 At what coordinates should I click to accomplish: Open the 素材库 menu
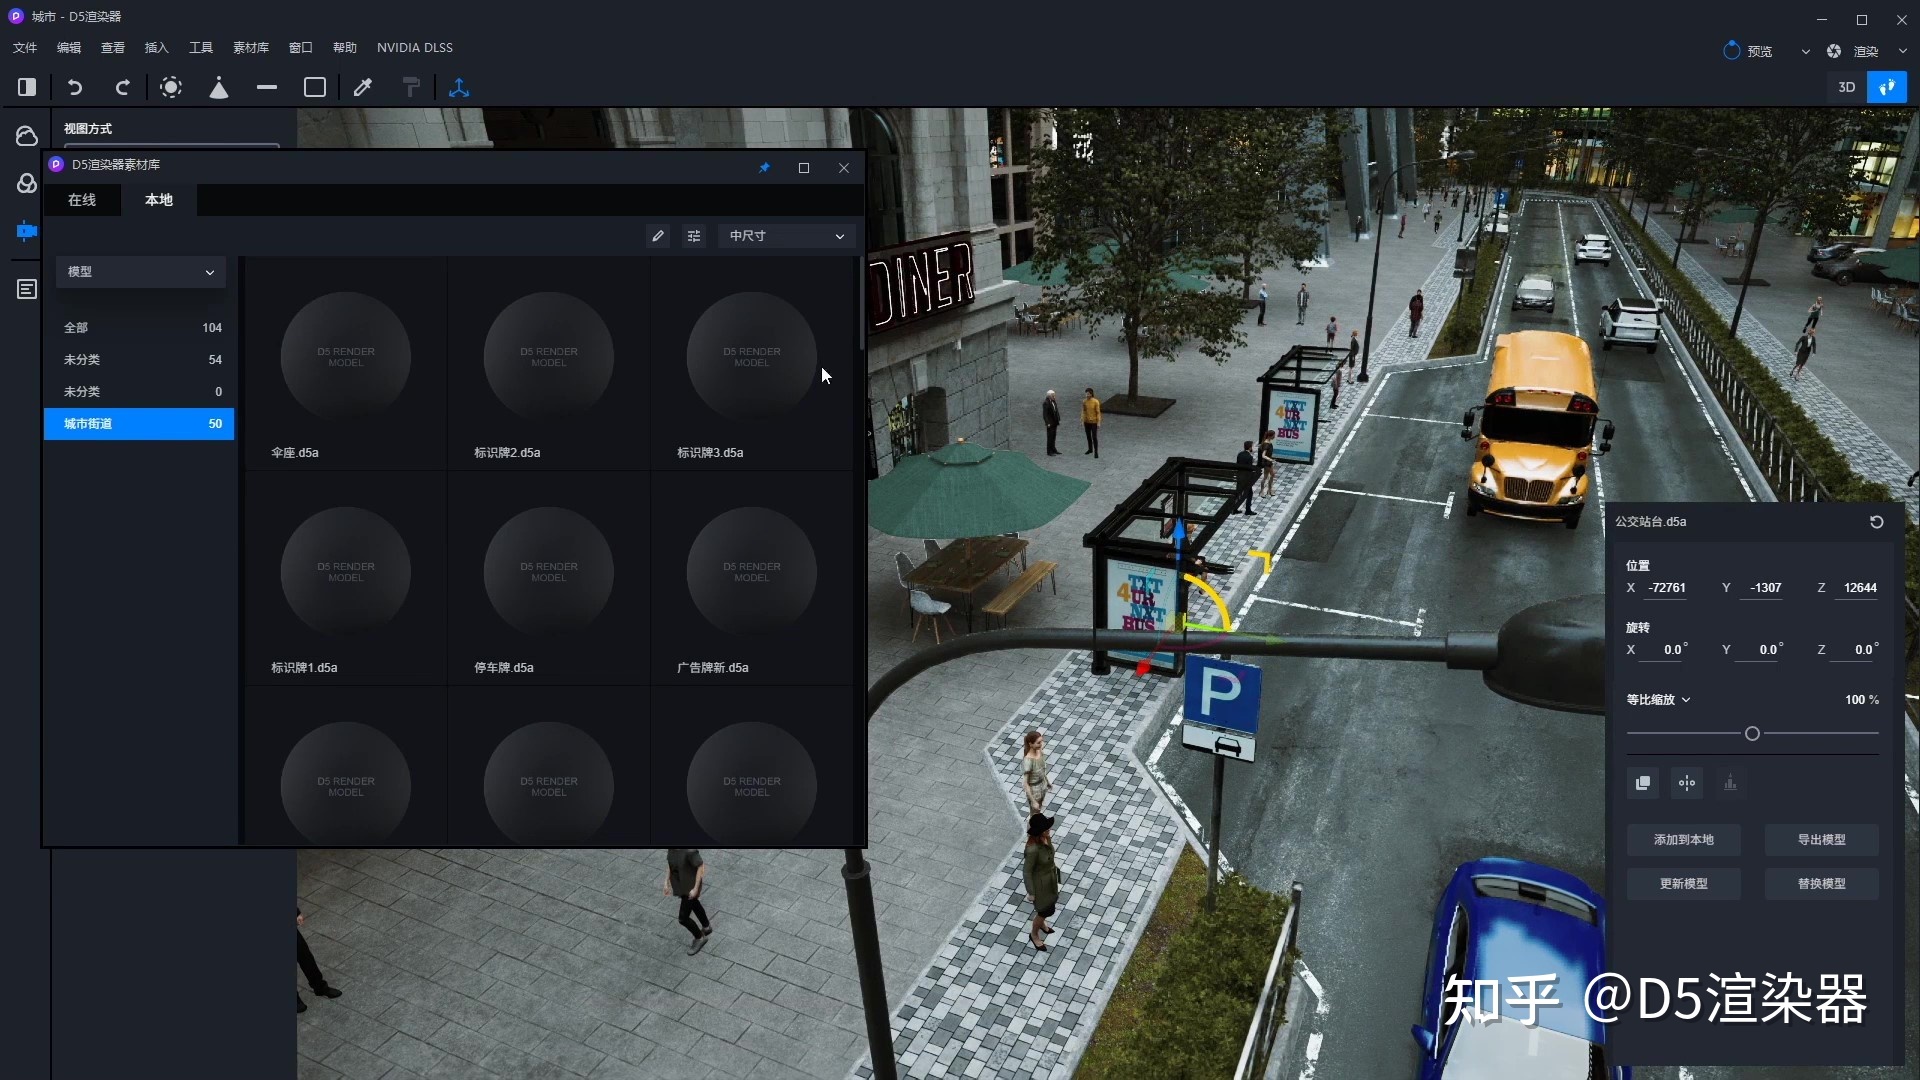pos(250,48)
